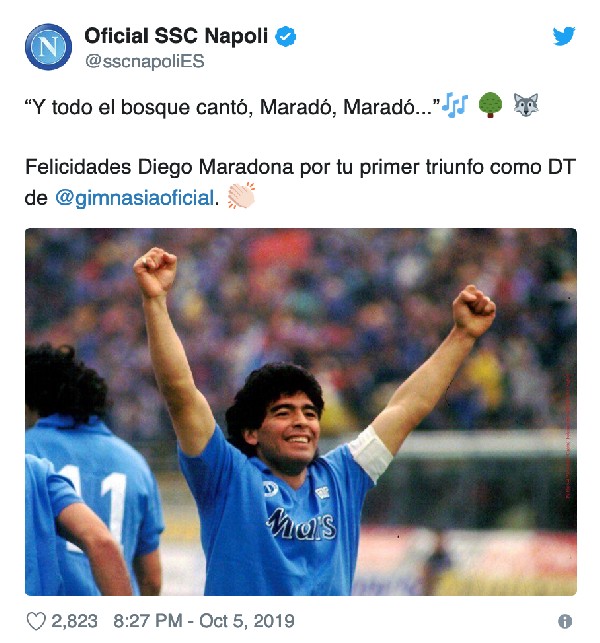This screenshot has width=600, height=643.
Task: Click the white captain armband in the photo
Action: coord(371,454)
